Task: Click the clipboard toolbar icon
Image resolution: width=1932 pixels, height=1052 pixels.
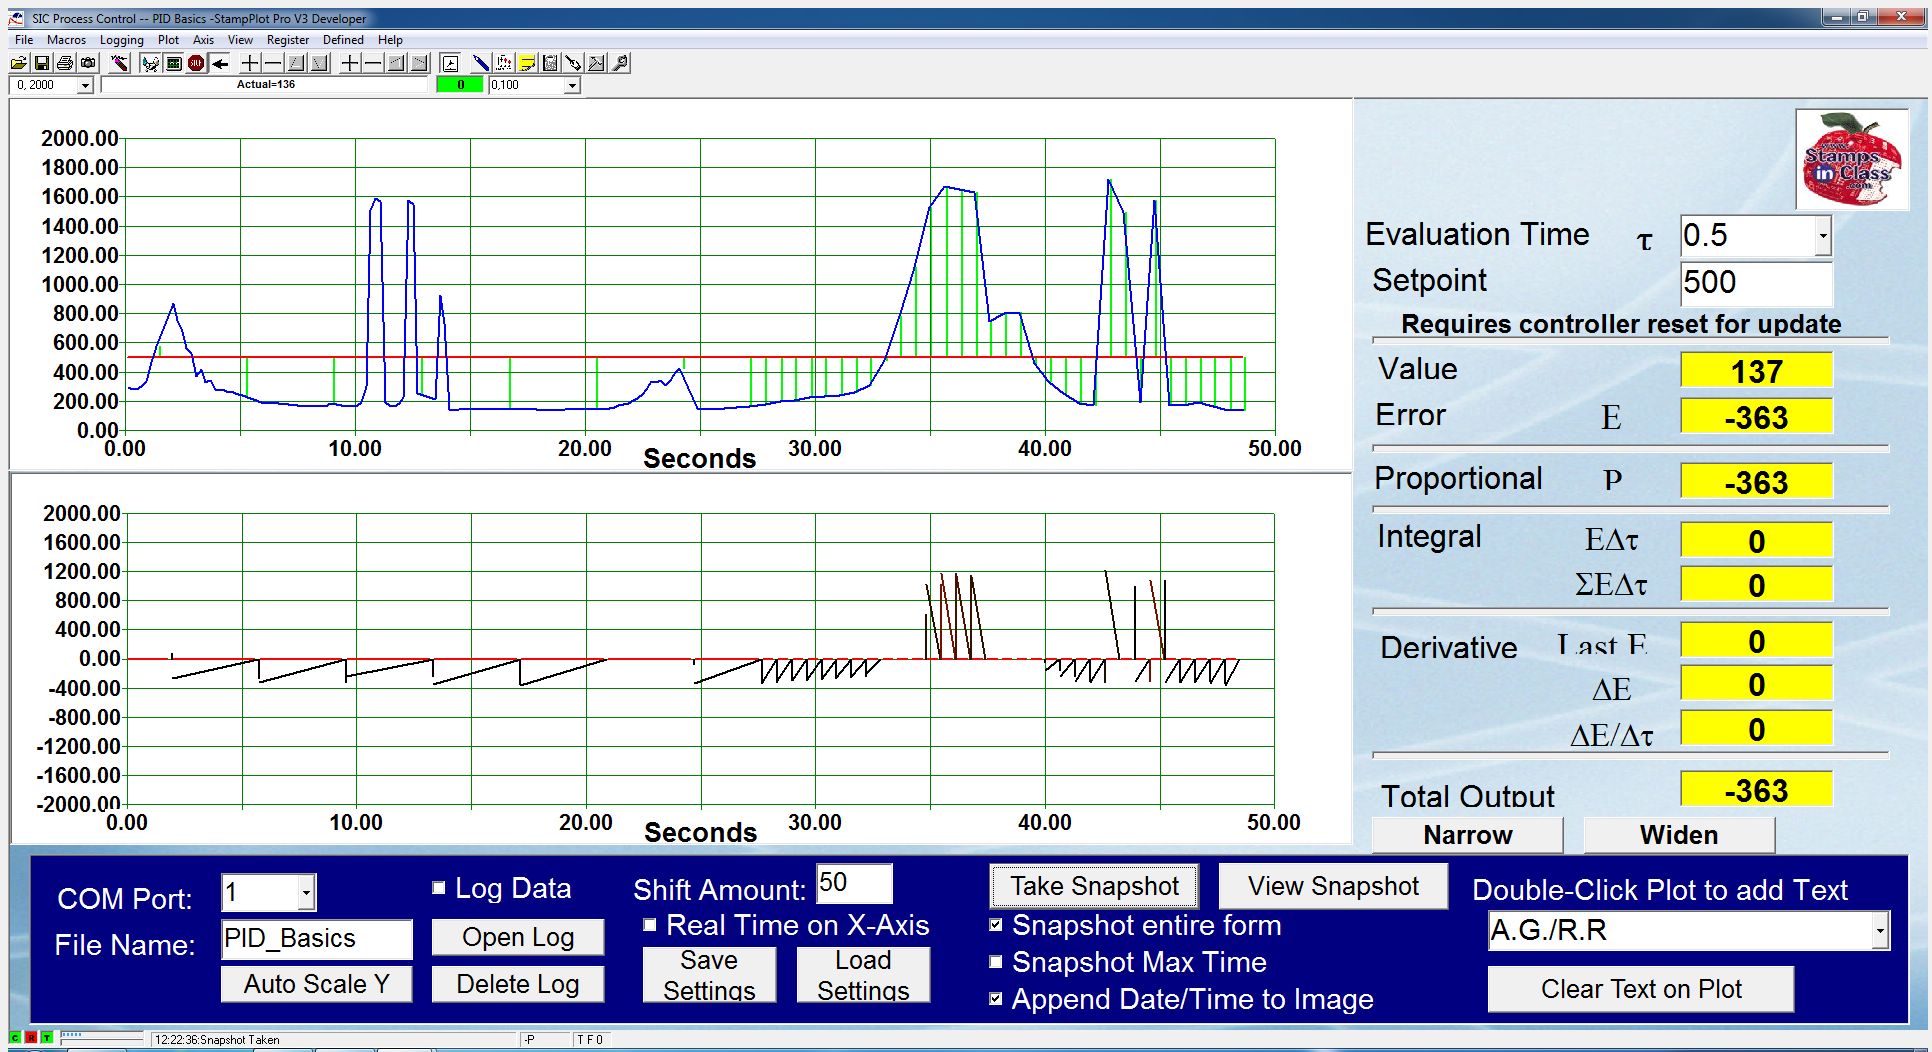Action: [550, 63]
